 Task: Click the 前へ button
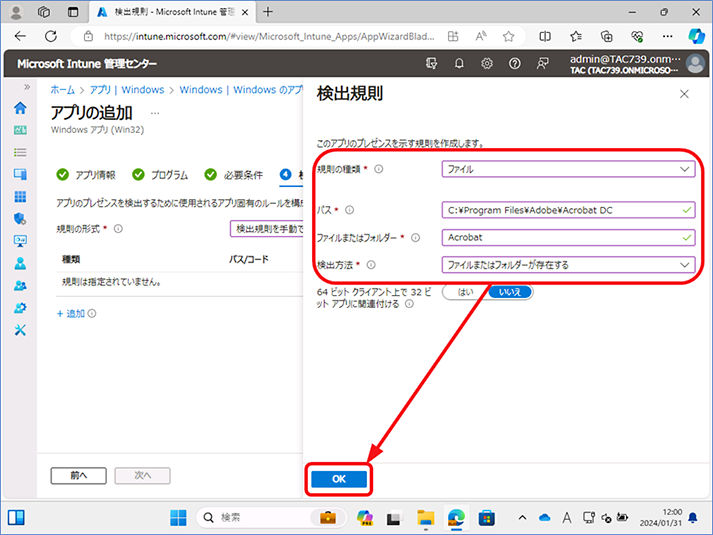point(78,476)
